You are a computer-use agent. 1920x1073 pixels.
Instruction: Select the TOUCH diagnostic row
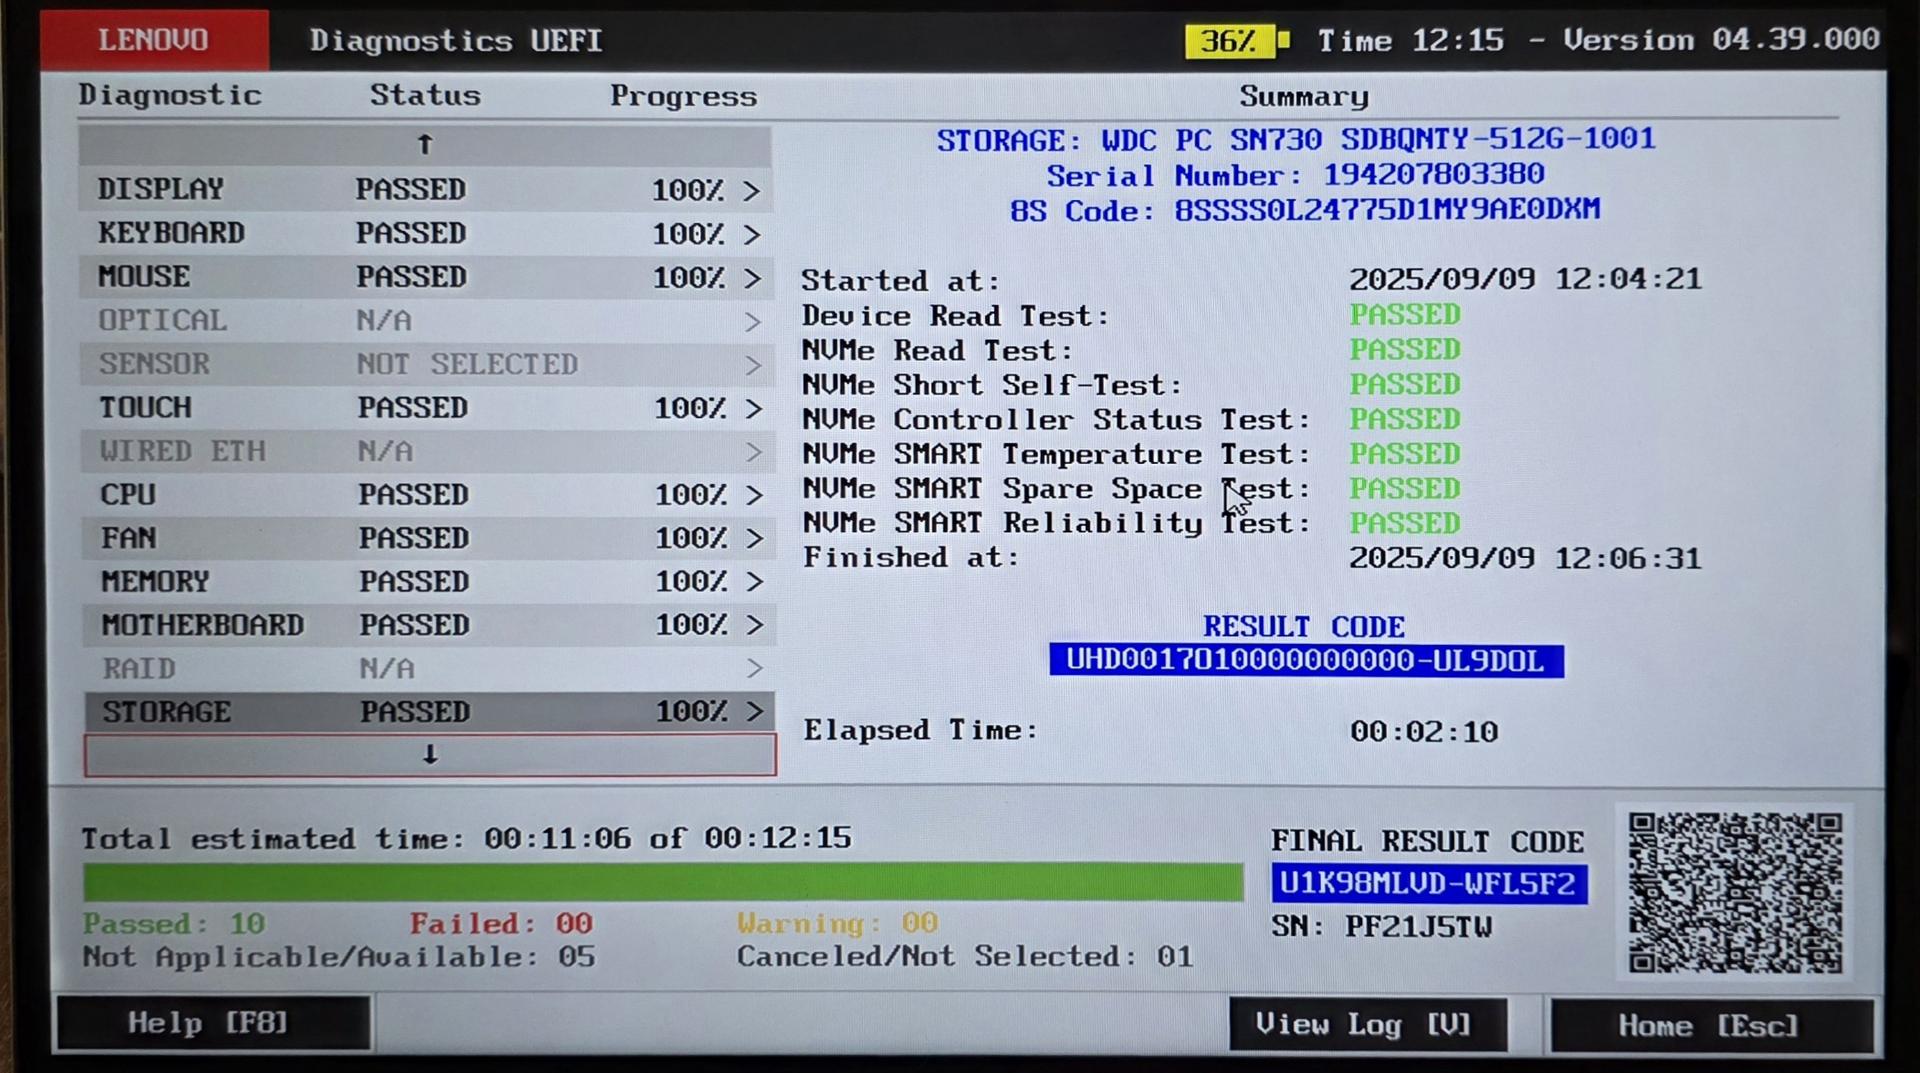[x=427, y=408]
